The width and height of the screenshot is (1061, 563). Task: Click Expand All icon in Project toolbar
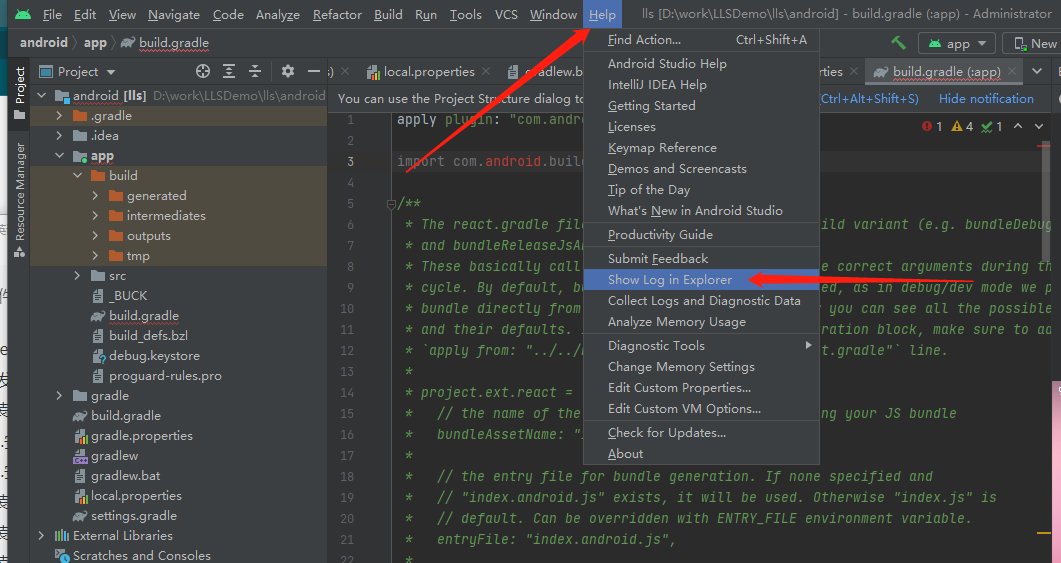coord(229,71)
